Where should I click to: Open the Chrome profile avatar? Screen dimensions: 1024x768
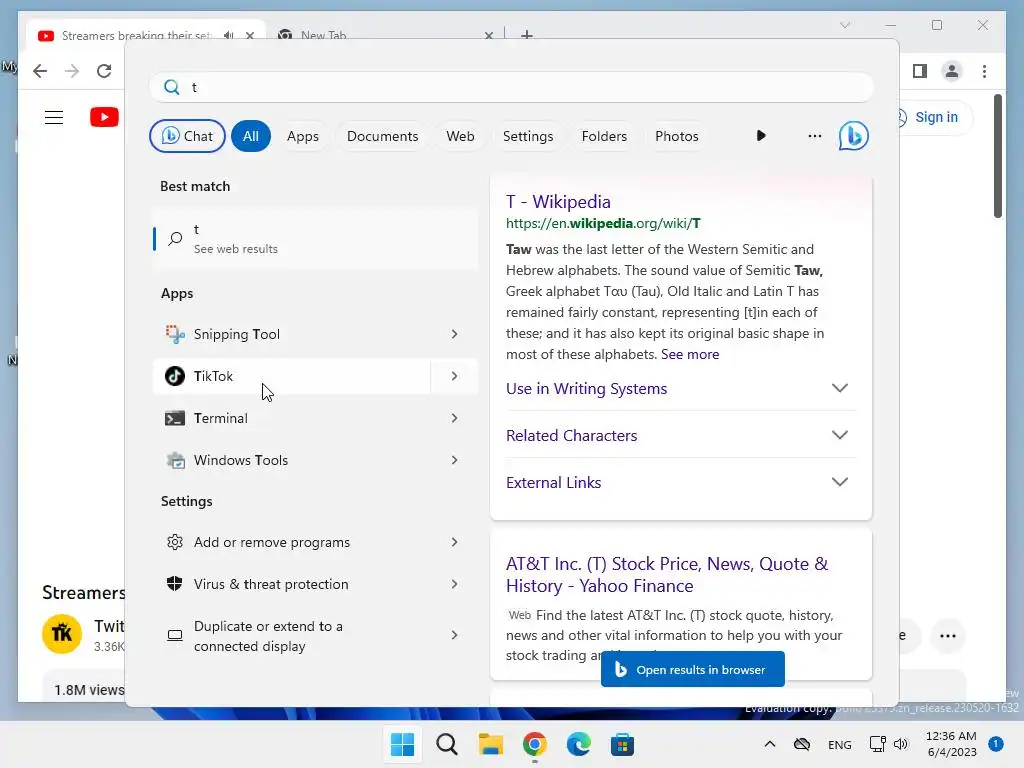click(952, 71)
